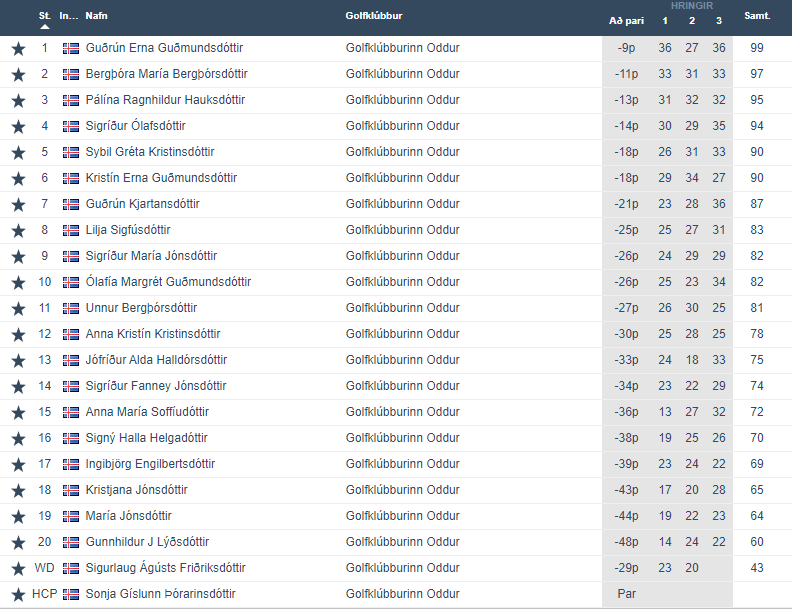This screenshot has height=609, width=792.
Task: Sort by the Nafn column header
Action: click(96, 16)
